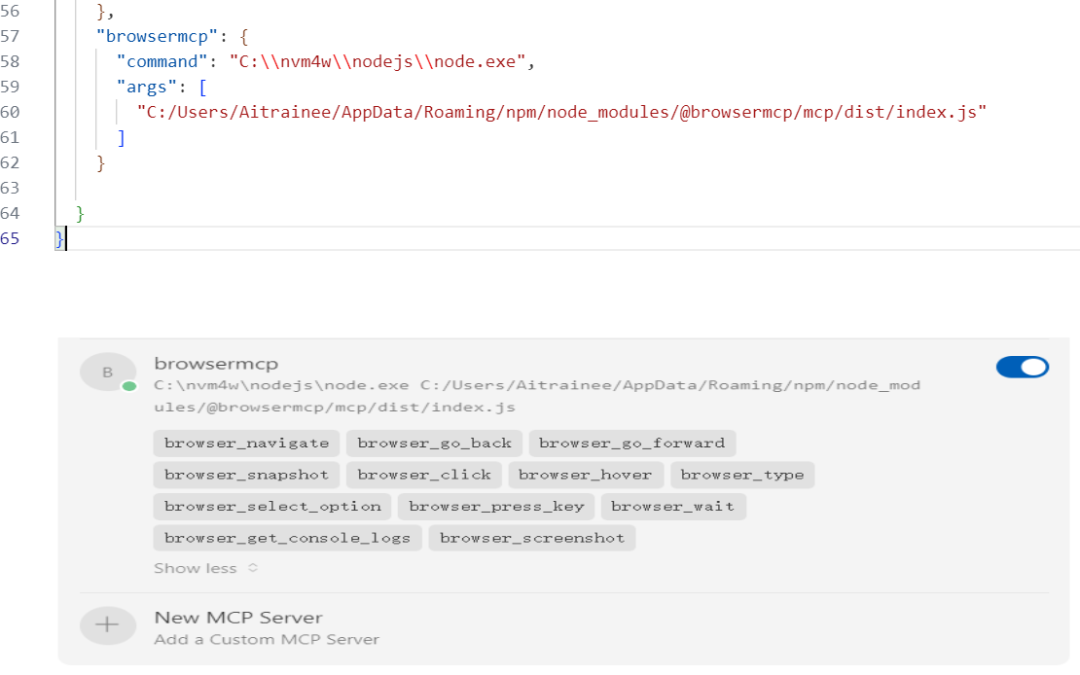Image resolution: width=1080 pixels, height=675 pixels.
Task: Click line number 57 in the gutter
Action: 10,37
